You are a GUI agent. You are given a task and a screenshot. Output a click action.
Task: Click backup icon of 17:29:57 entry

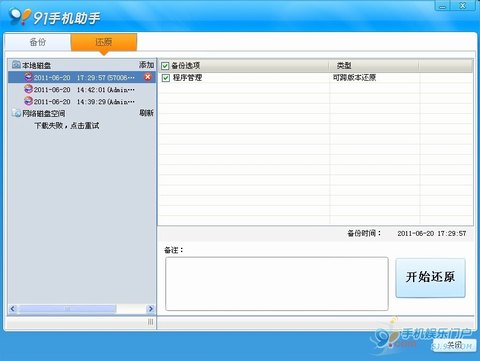click(x=29, y=77)
